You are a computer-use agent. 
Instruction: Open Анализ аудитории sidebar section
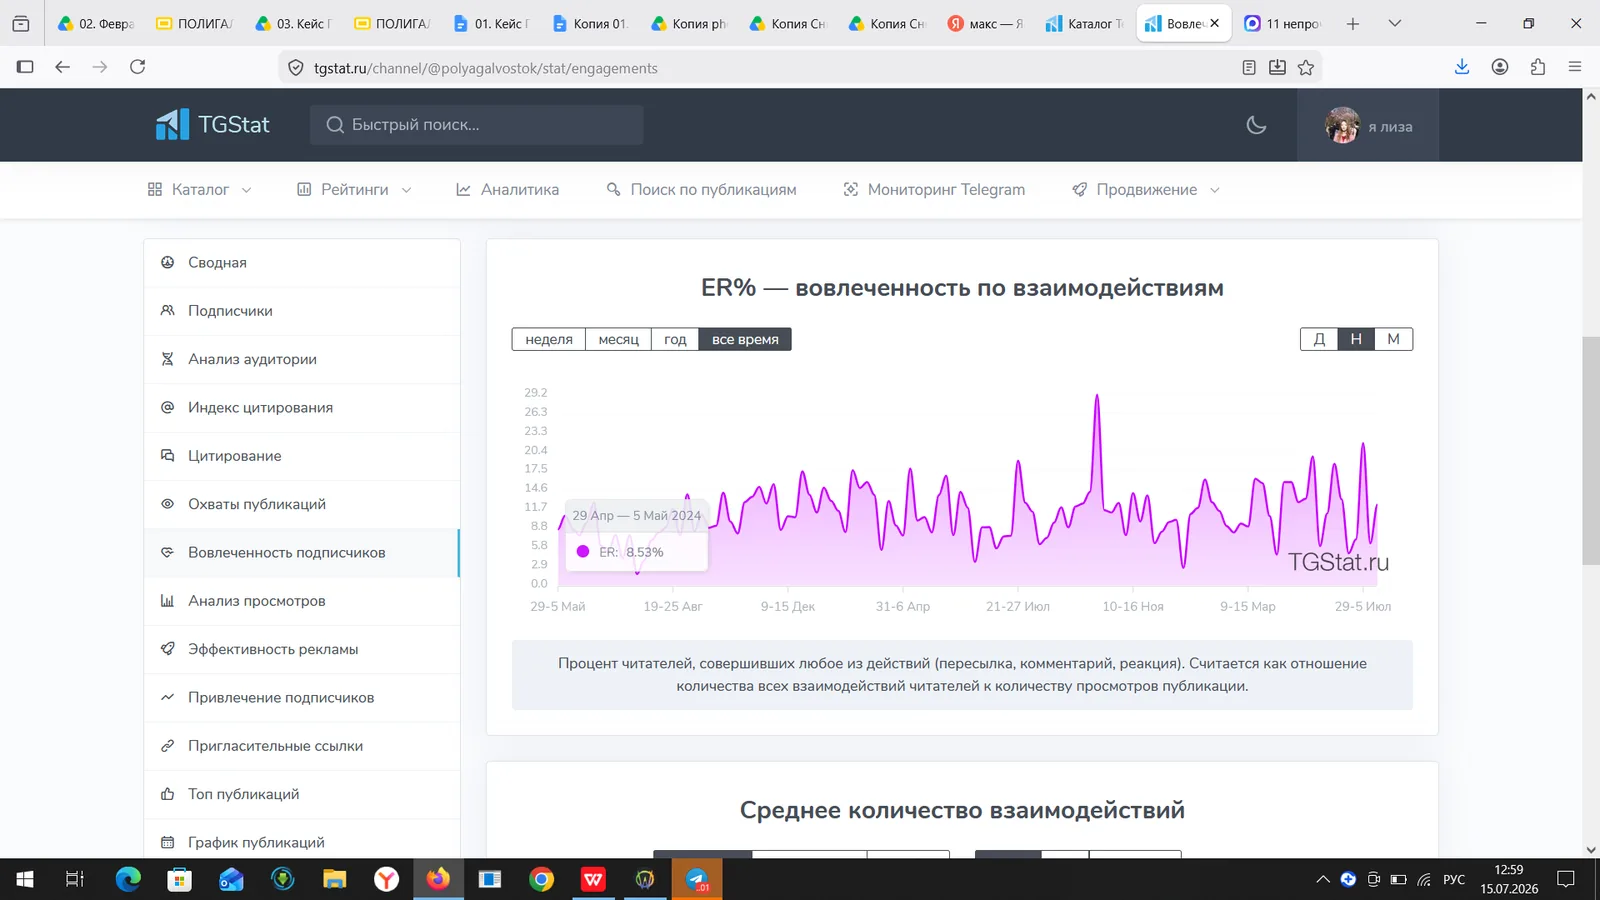[x=302, y=359]
